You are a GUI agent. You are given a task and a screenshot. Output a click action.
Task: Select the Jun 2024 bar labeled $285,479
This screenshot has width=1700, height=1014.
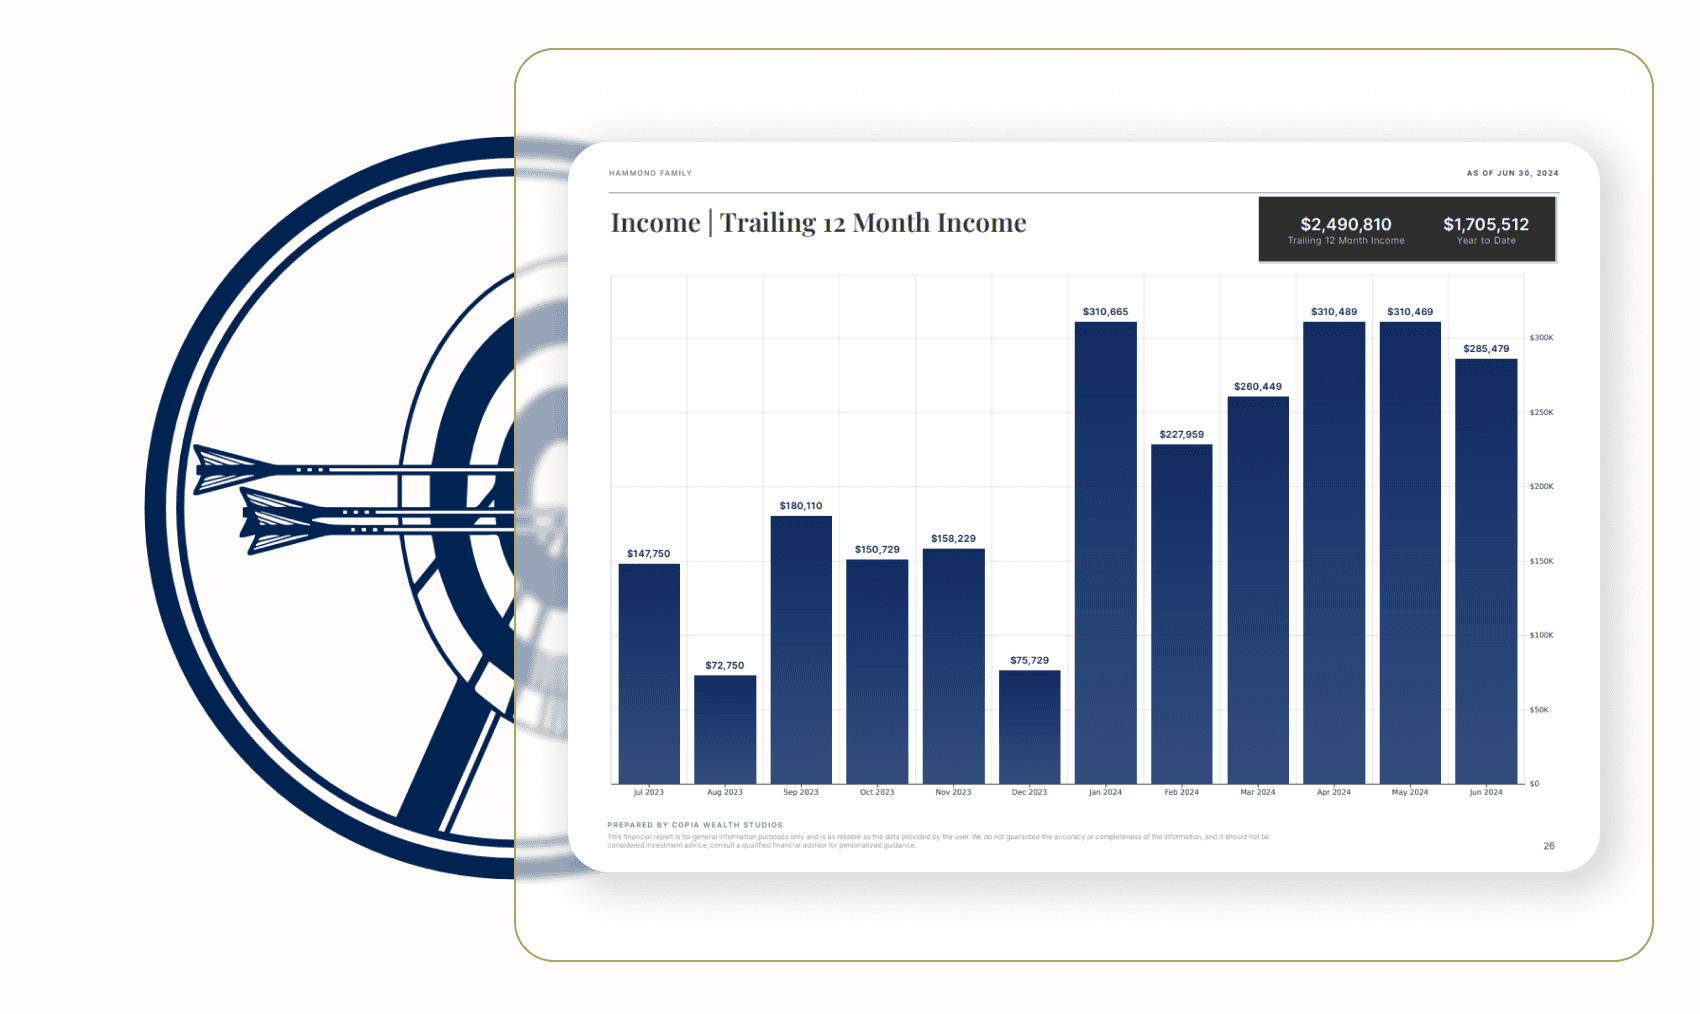pyautogui.click(x=1486, y=571)
